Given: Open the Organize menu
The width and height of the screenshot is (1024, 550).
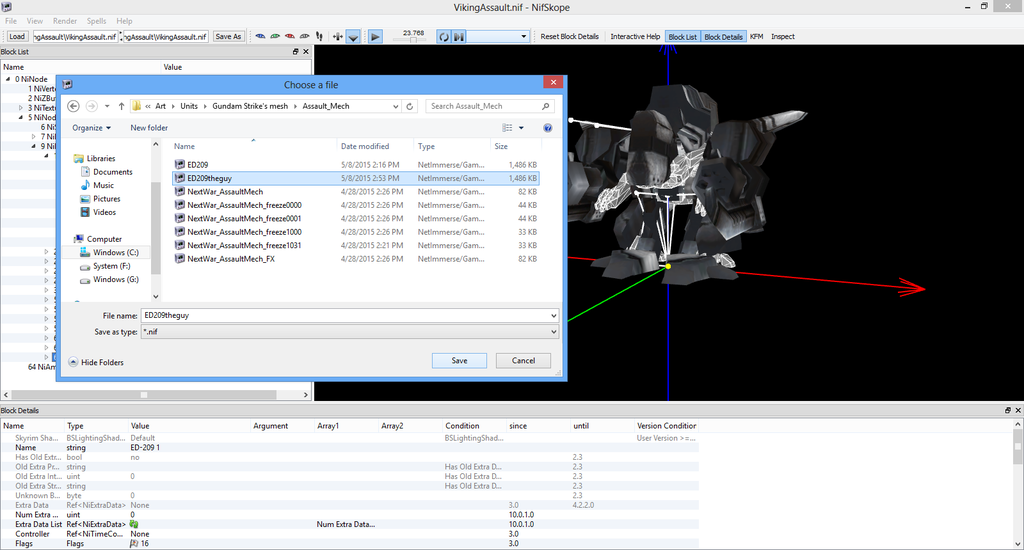Looking at the screenshot, I should pos(91,128).
